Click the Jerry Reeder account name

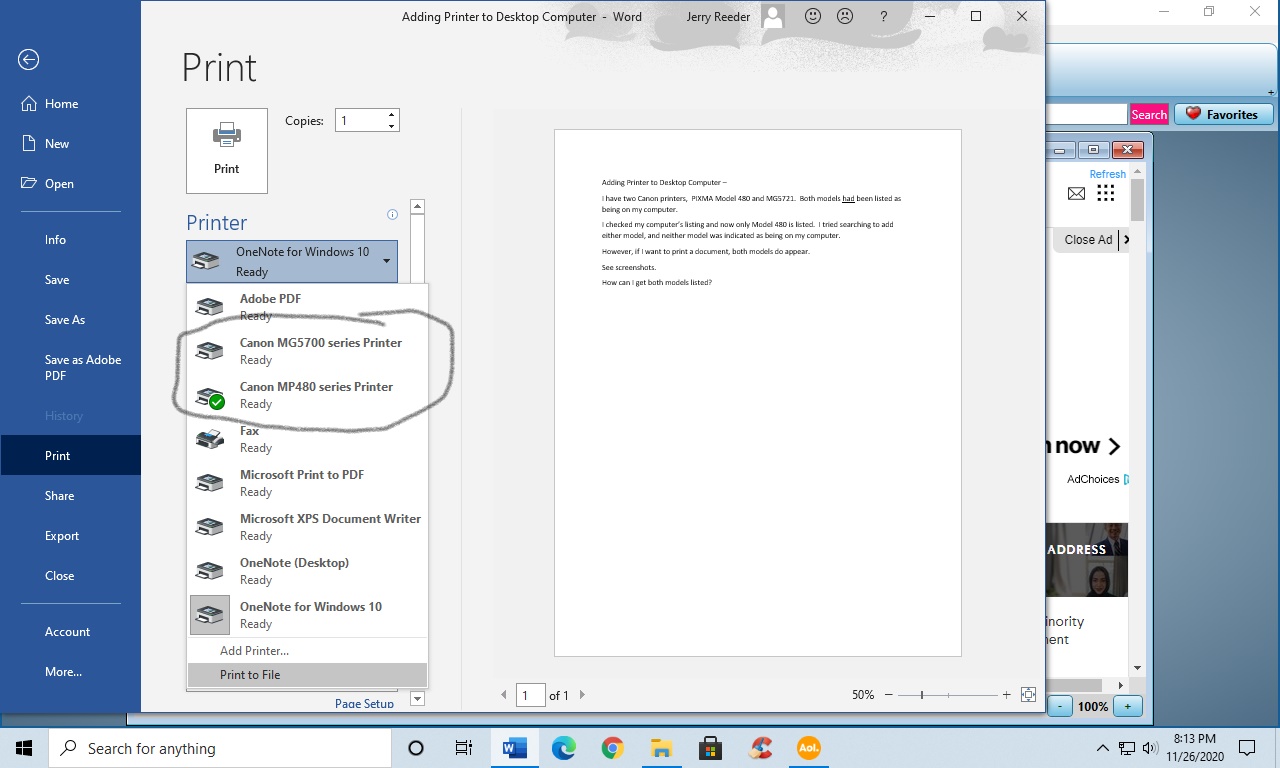[720, 17]
